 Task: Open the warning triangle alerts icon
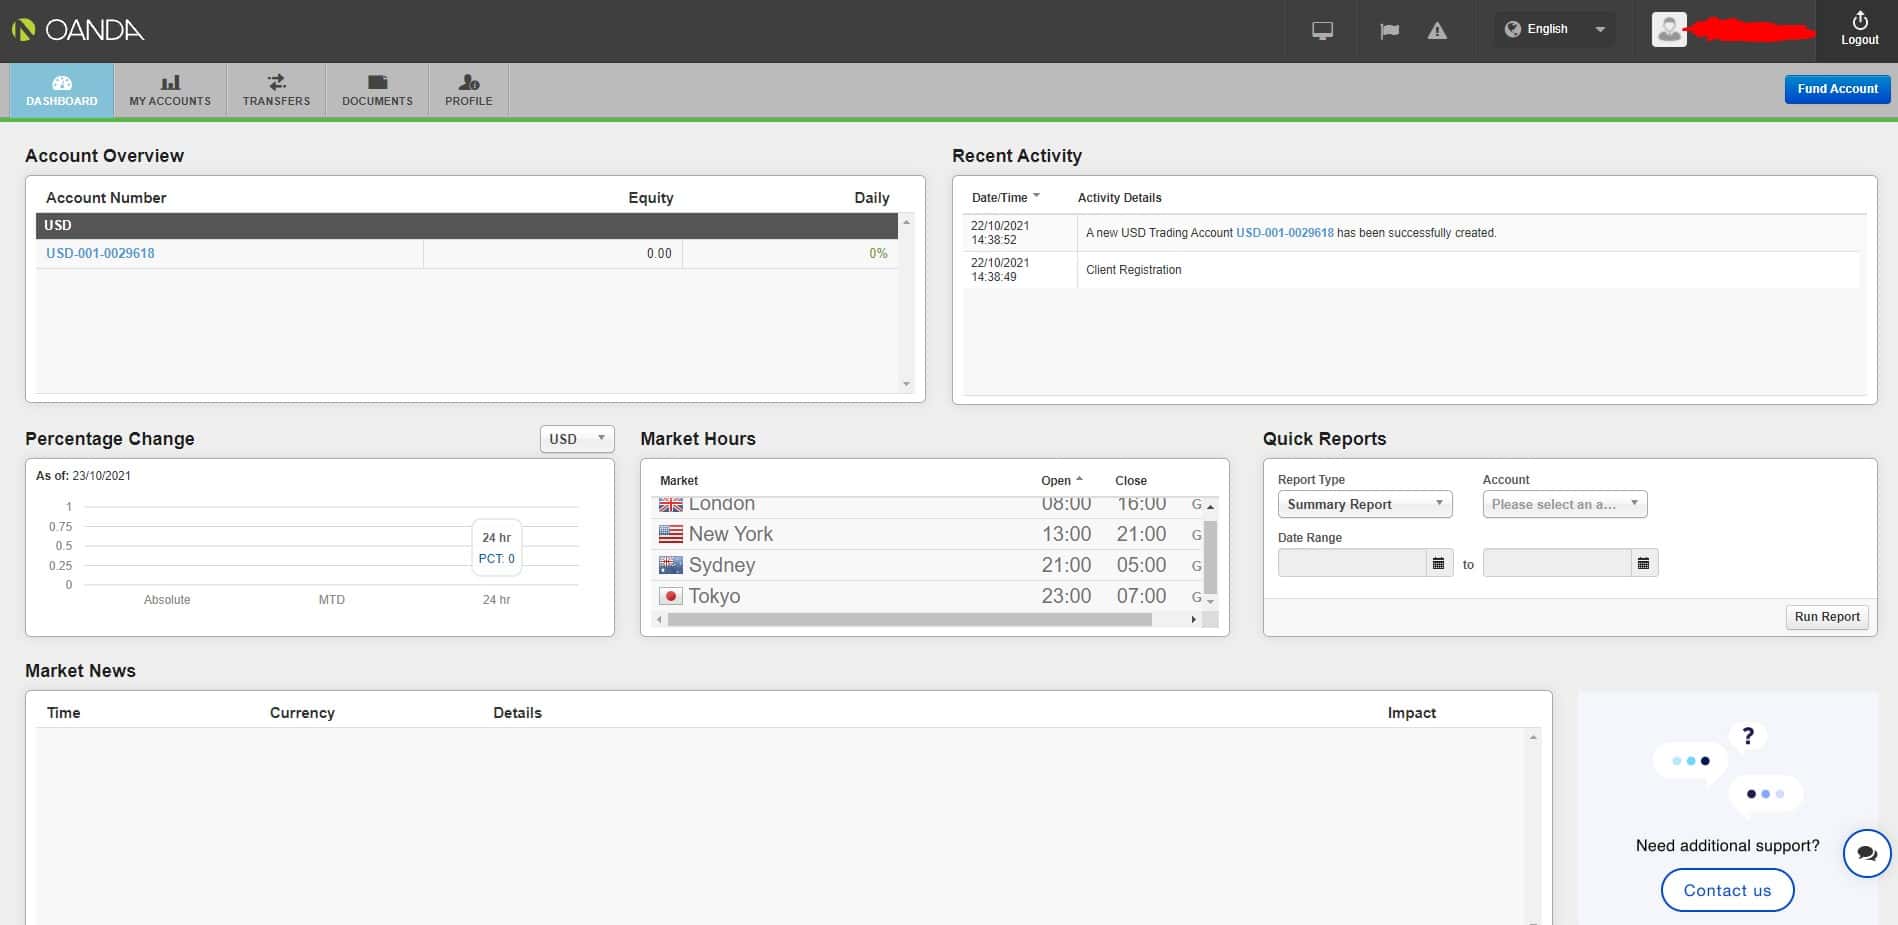[1437, 31]
